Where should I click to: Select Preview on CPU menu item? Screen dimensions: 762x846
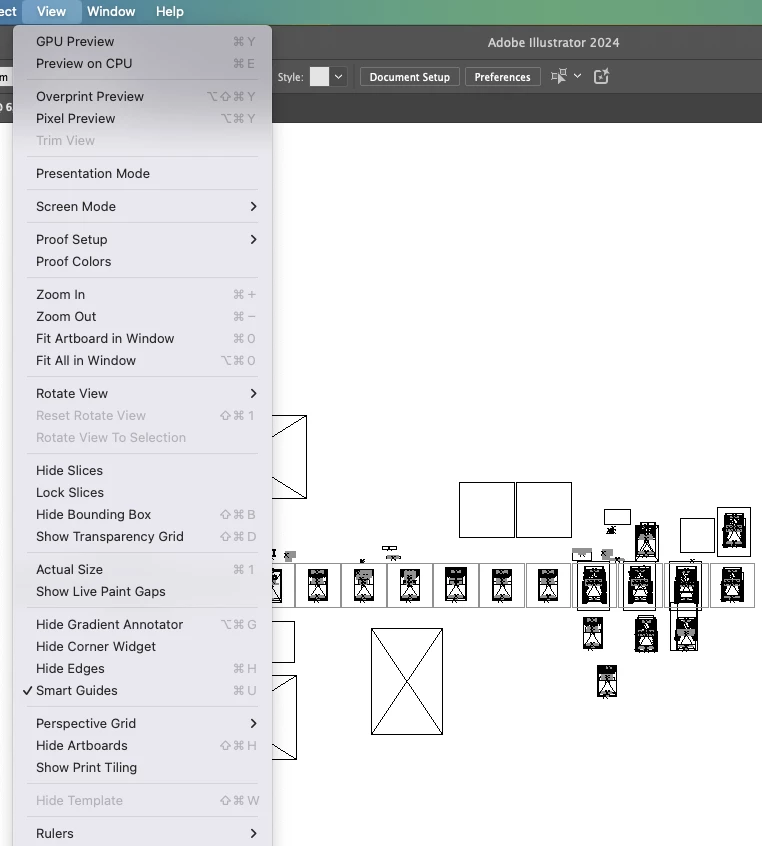[x=142, y=64]
